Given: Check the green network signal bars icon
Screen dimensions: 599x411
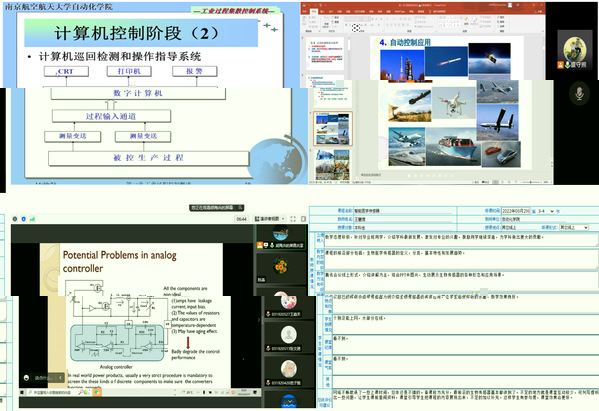Looking at the screenshot, I should 32,219.
